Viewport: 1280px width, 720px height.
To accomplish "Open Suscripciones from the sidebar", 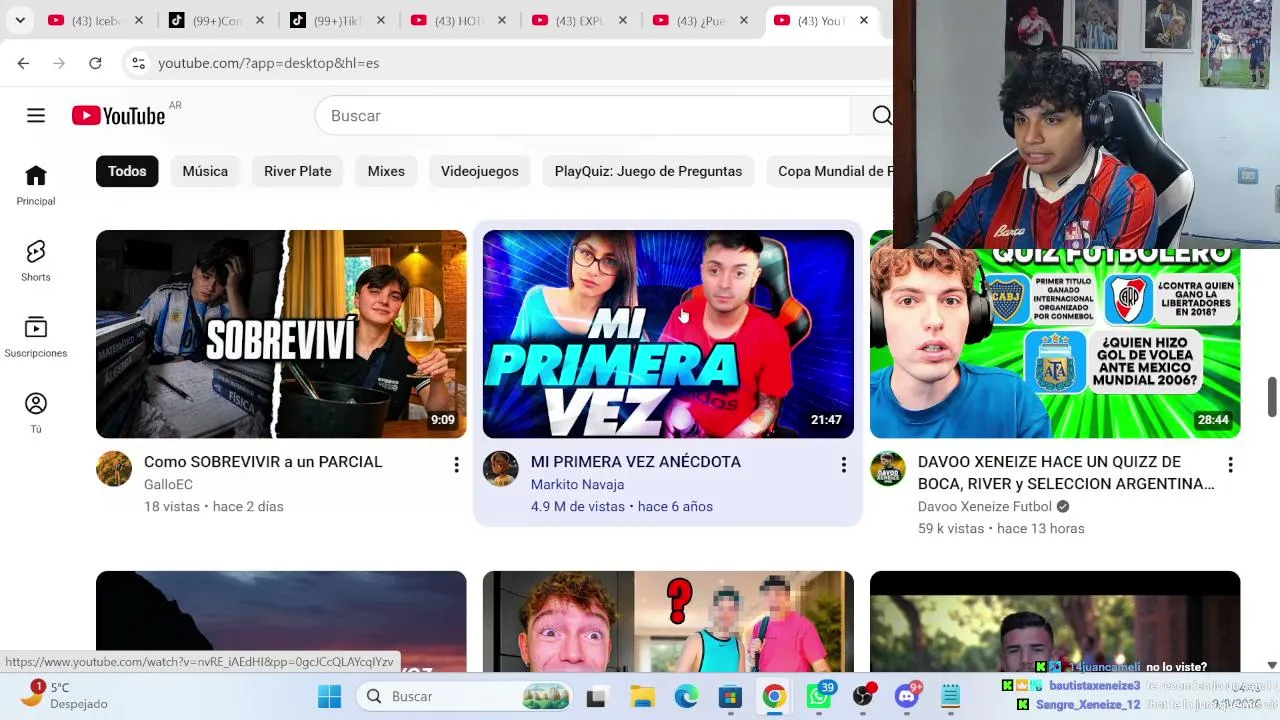I will tap(36, 338).
